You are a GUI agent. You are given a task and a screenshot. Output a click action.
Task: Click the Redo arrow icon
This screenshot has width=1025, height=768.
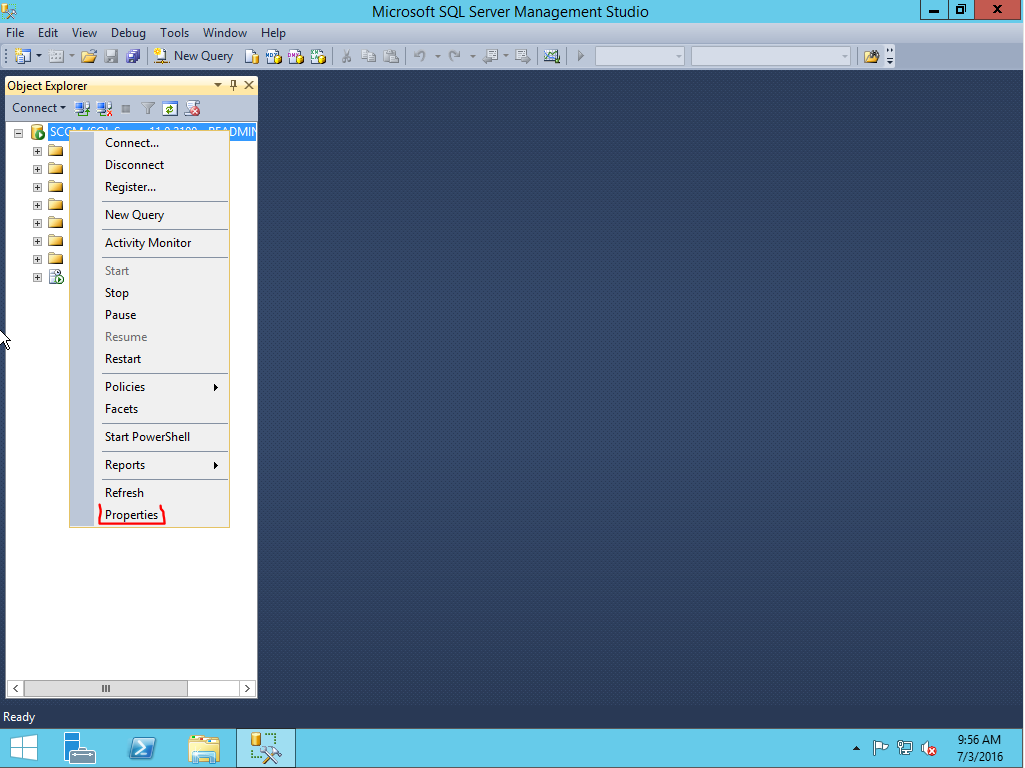pos(455,56)
